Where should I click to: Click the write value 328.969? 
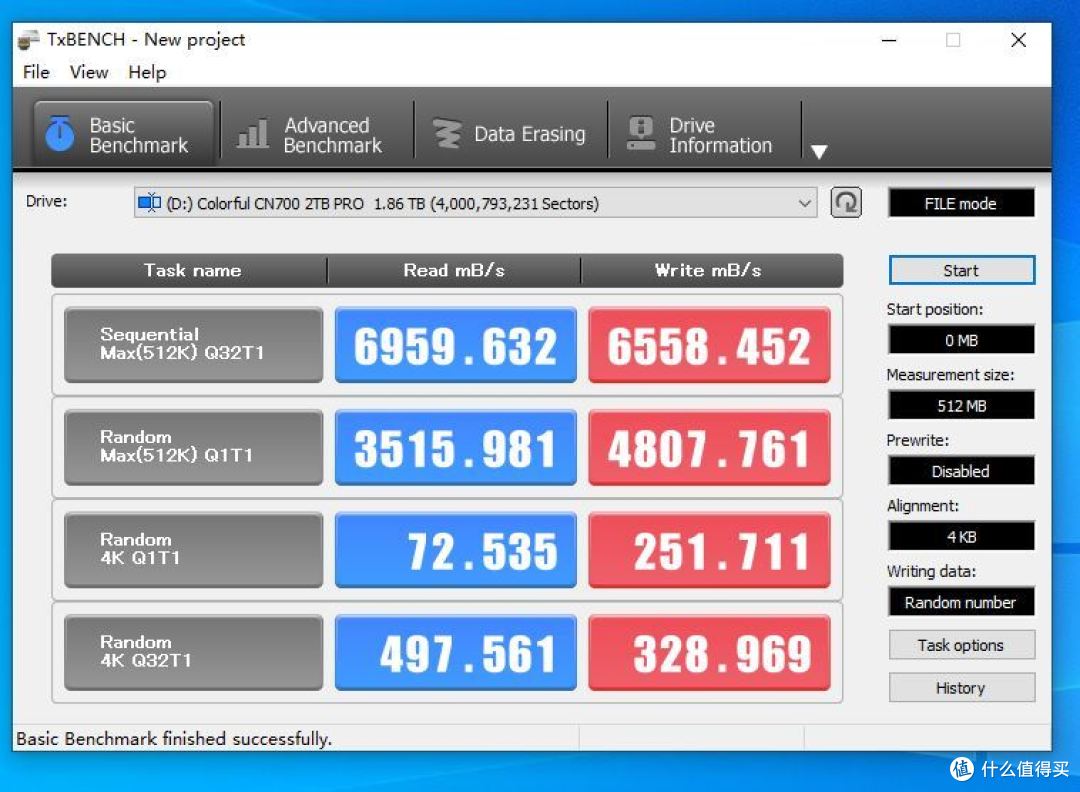709,652
